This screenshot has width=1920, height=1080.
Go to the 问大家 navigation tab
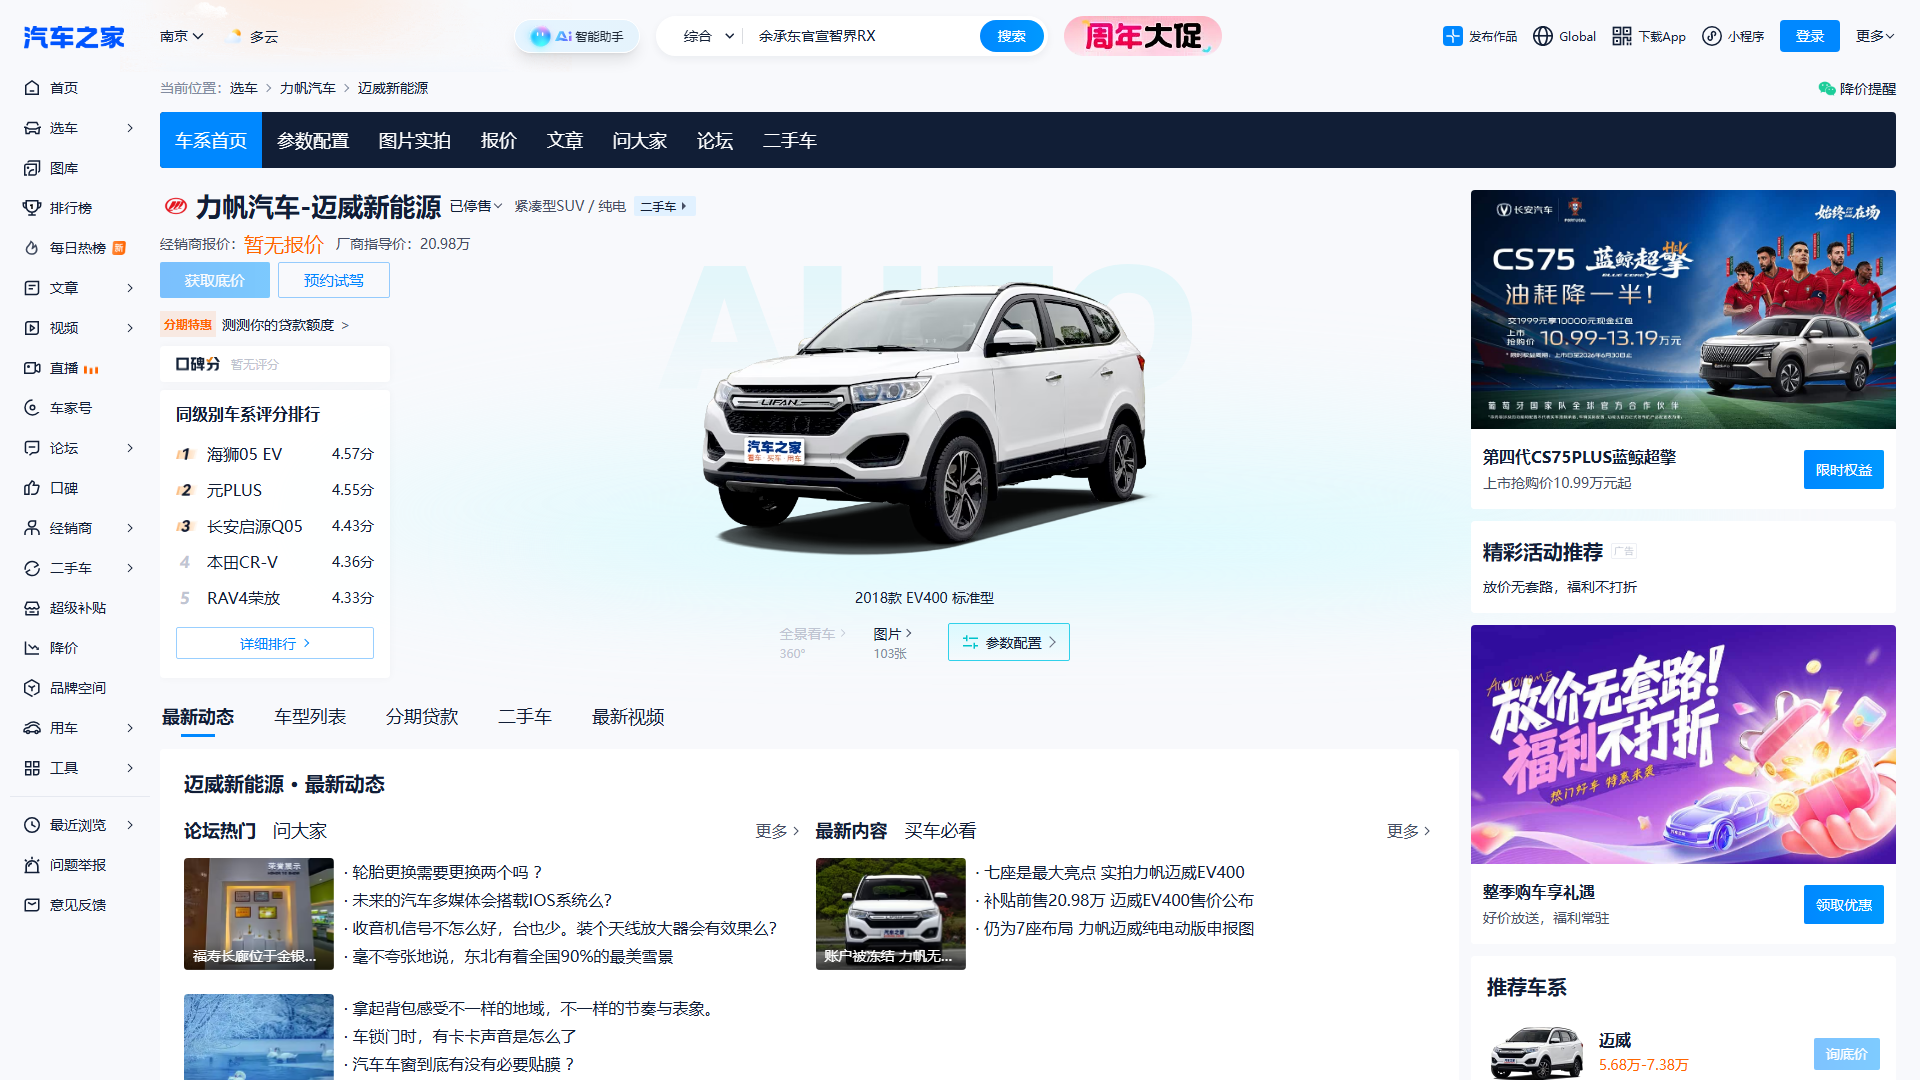pyautogui.click(x=640, y=140)
